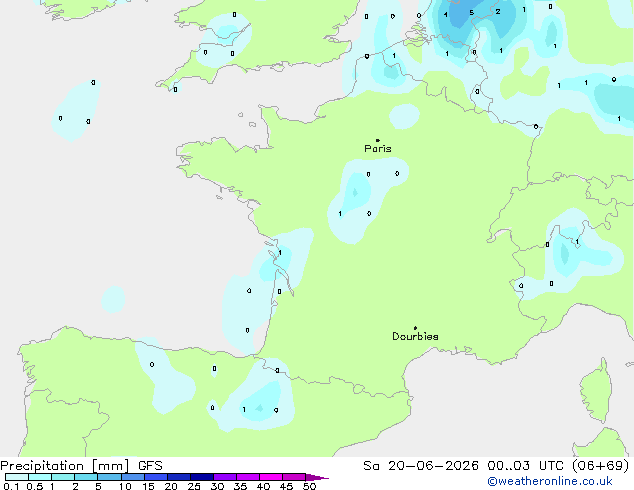Pick the legend swatch between 0.1 and 0.5
Screen dimensions: 634x490
point(17,477)
